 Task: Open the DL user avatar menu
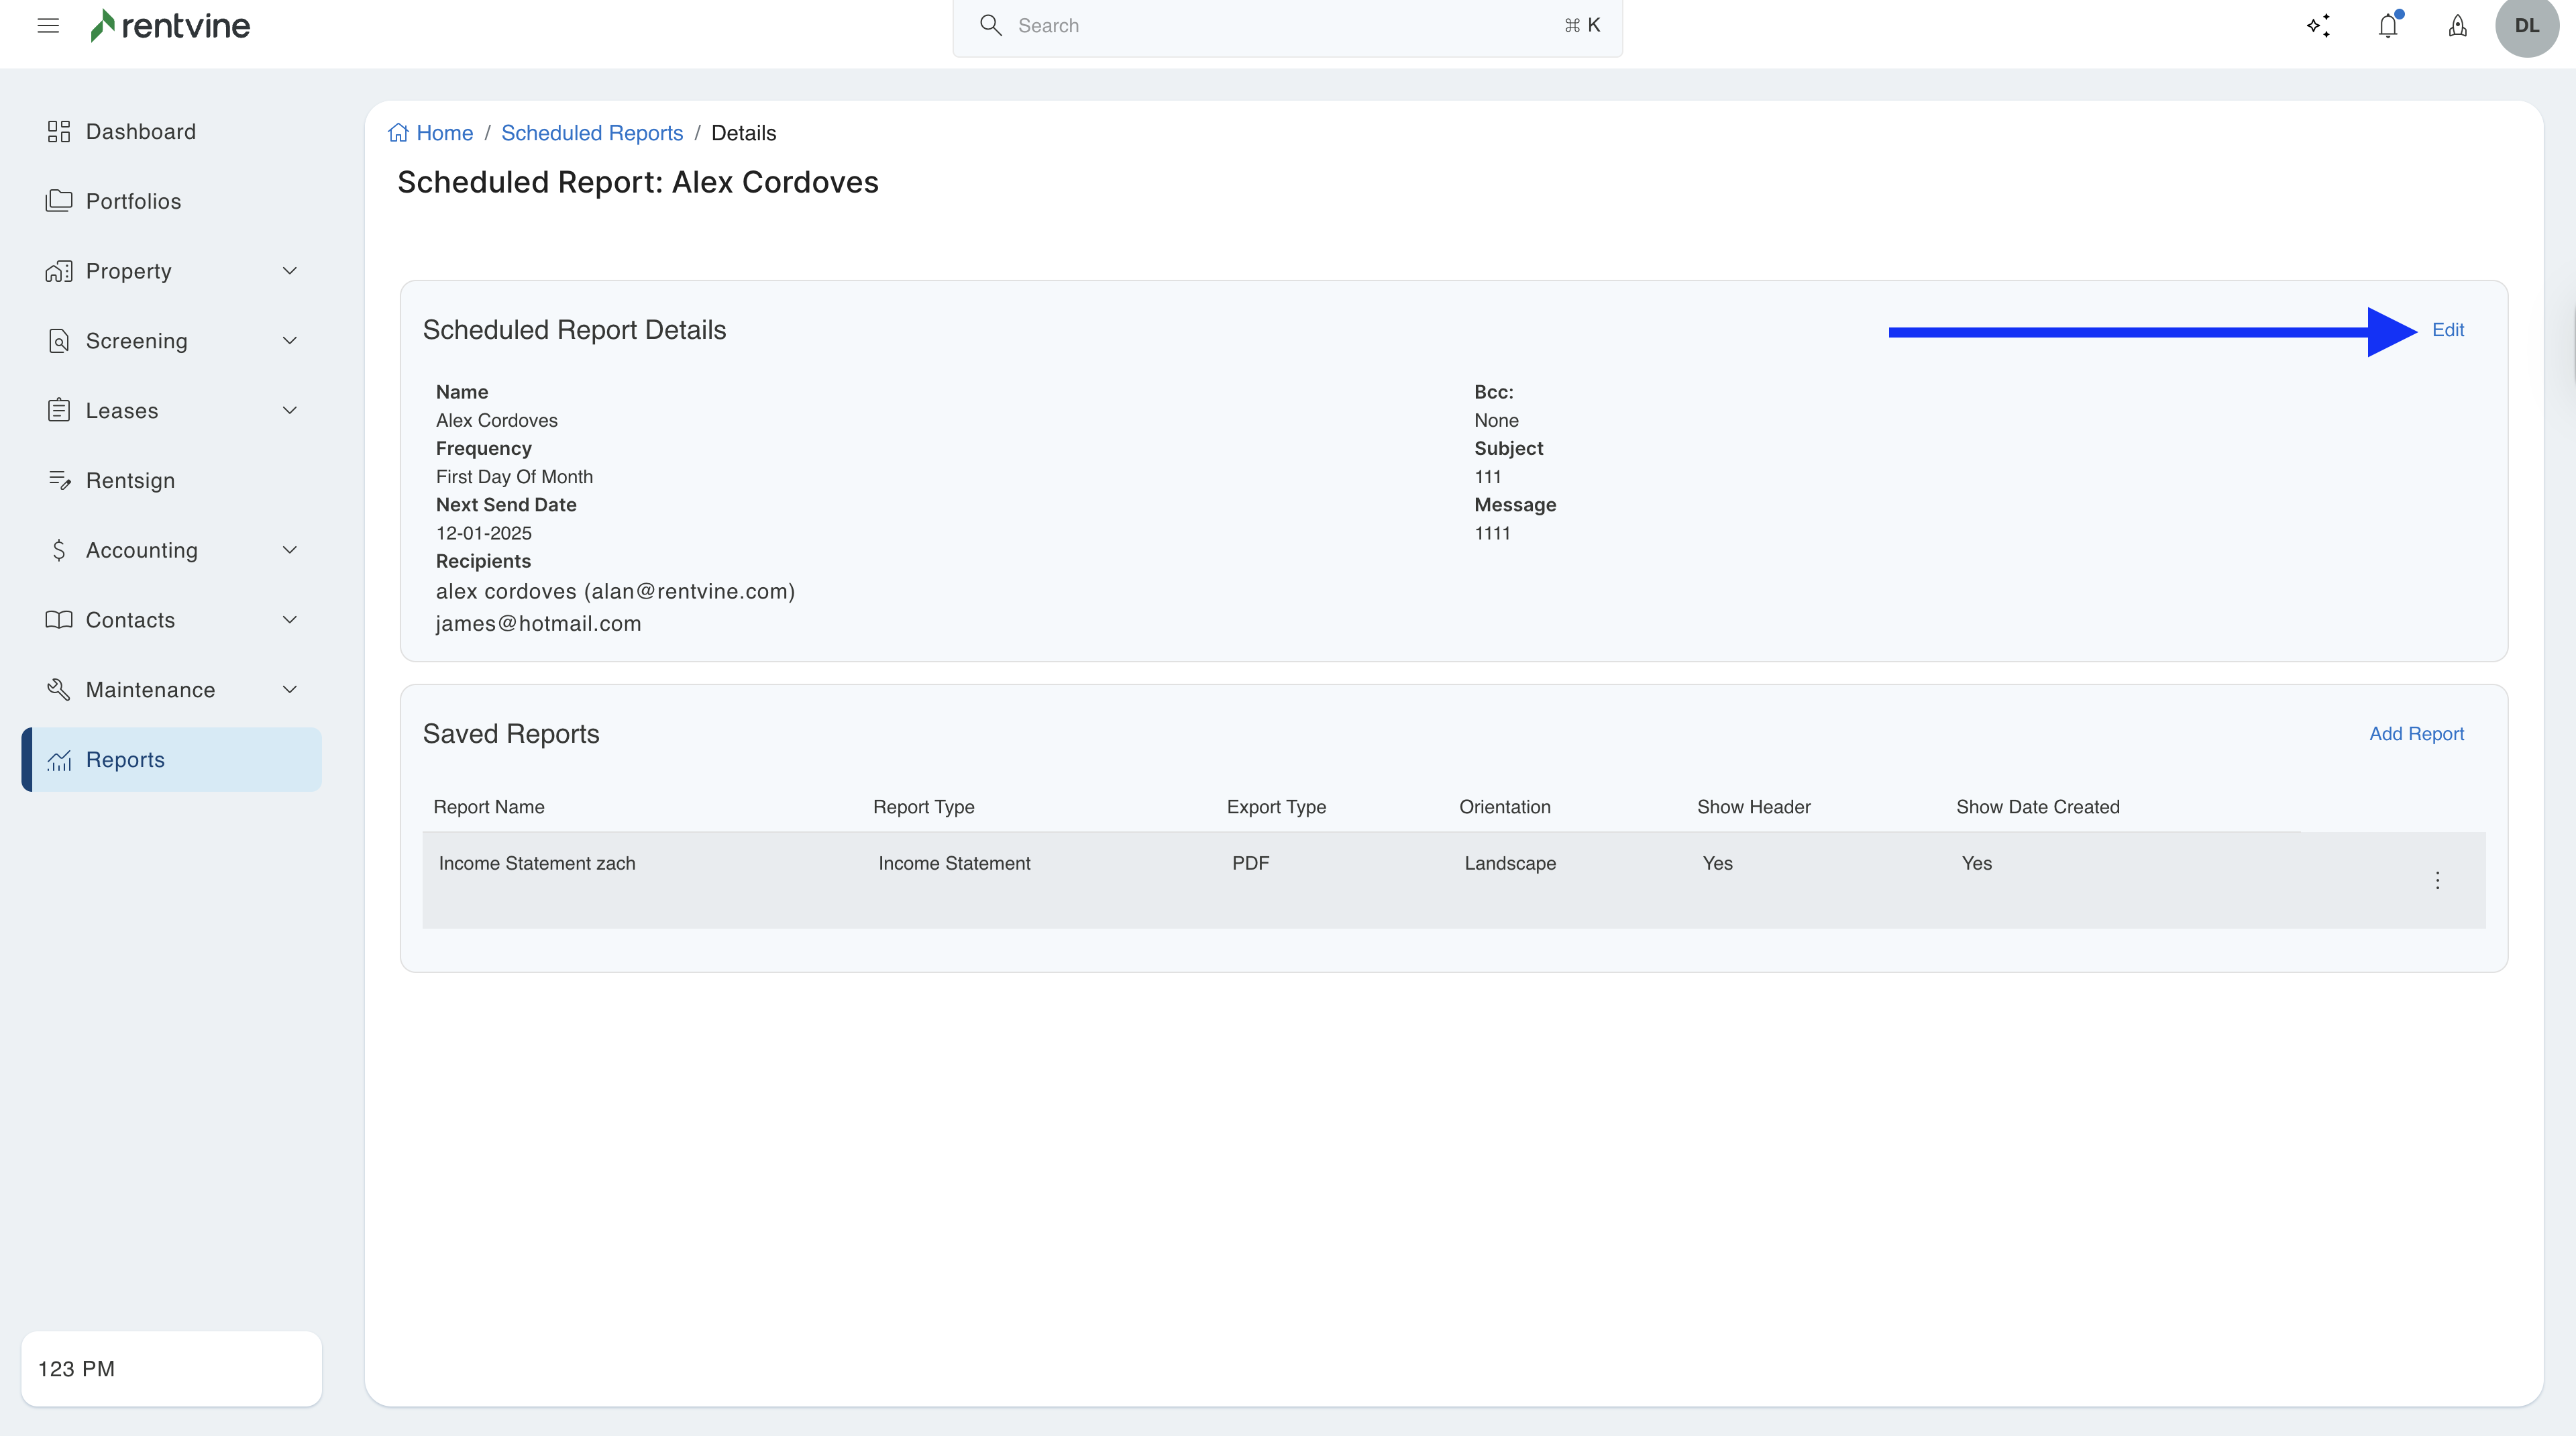2526,26
